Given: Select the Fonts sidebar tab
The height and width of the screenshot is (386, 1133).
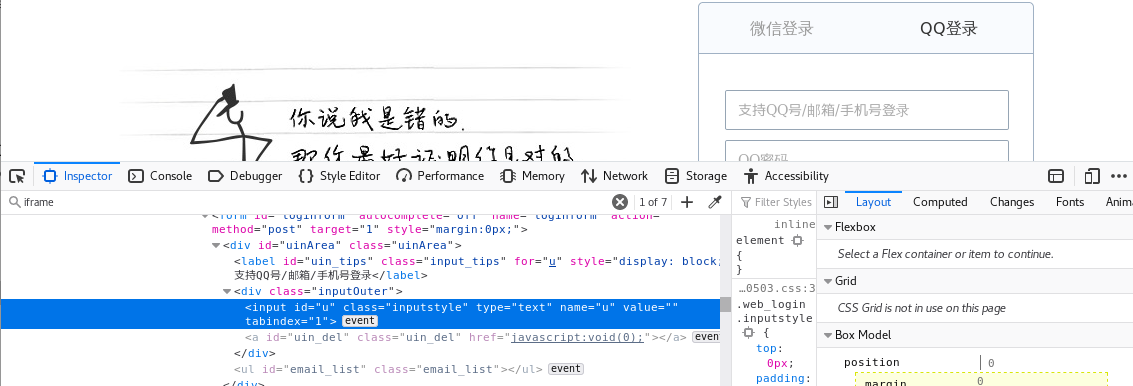Looking at the screenshot, I should tap(1070, 202).
